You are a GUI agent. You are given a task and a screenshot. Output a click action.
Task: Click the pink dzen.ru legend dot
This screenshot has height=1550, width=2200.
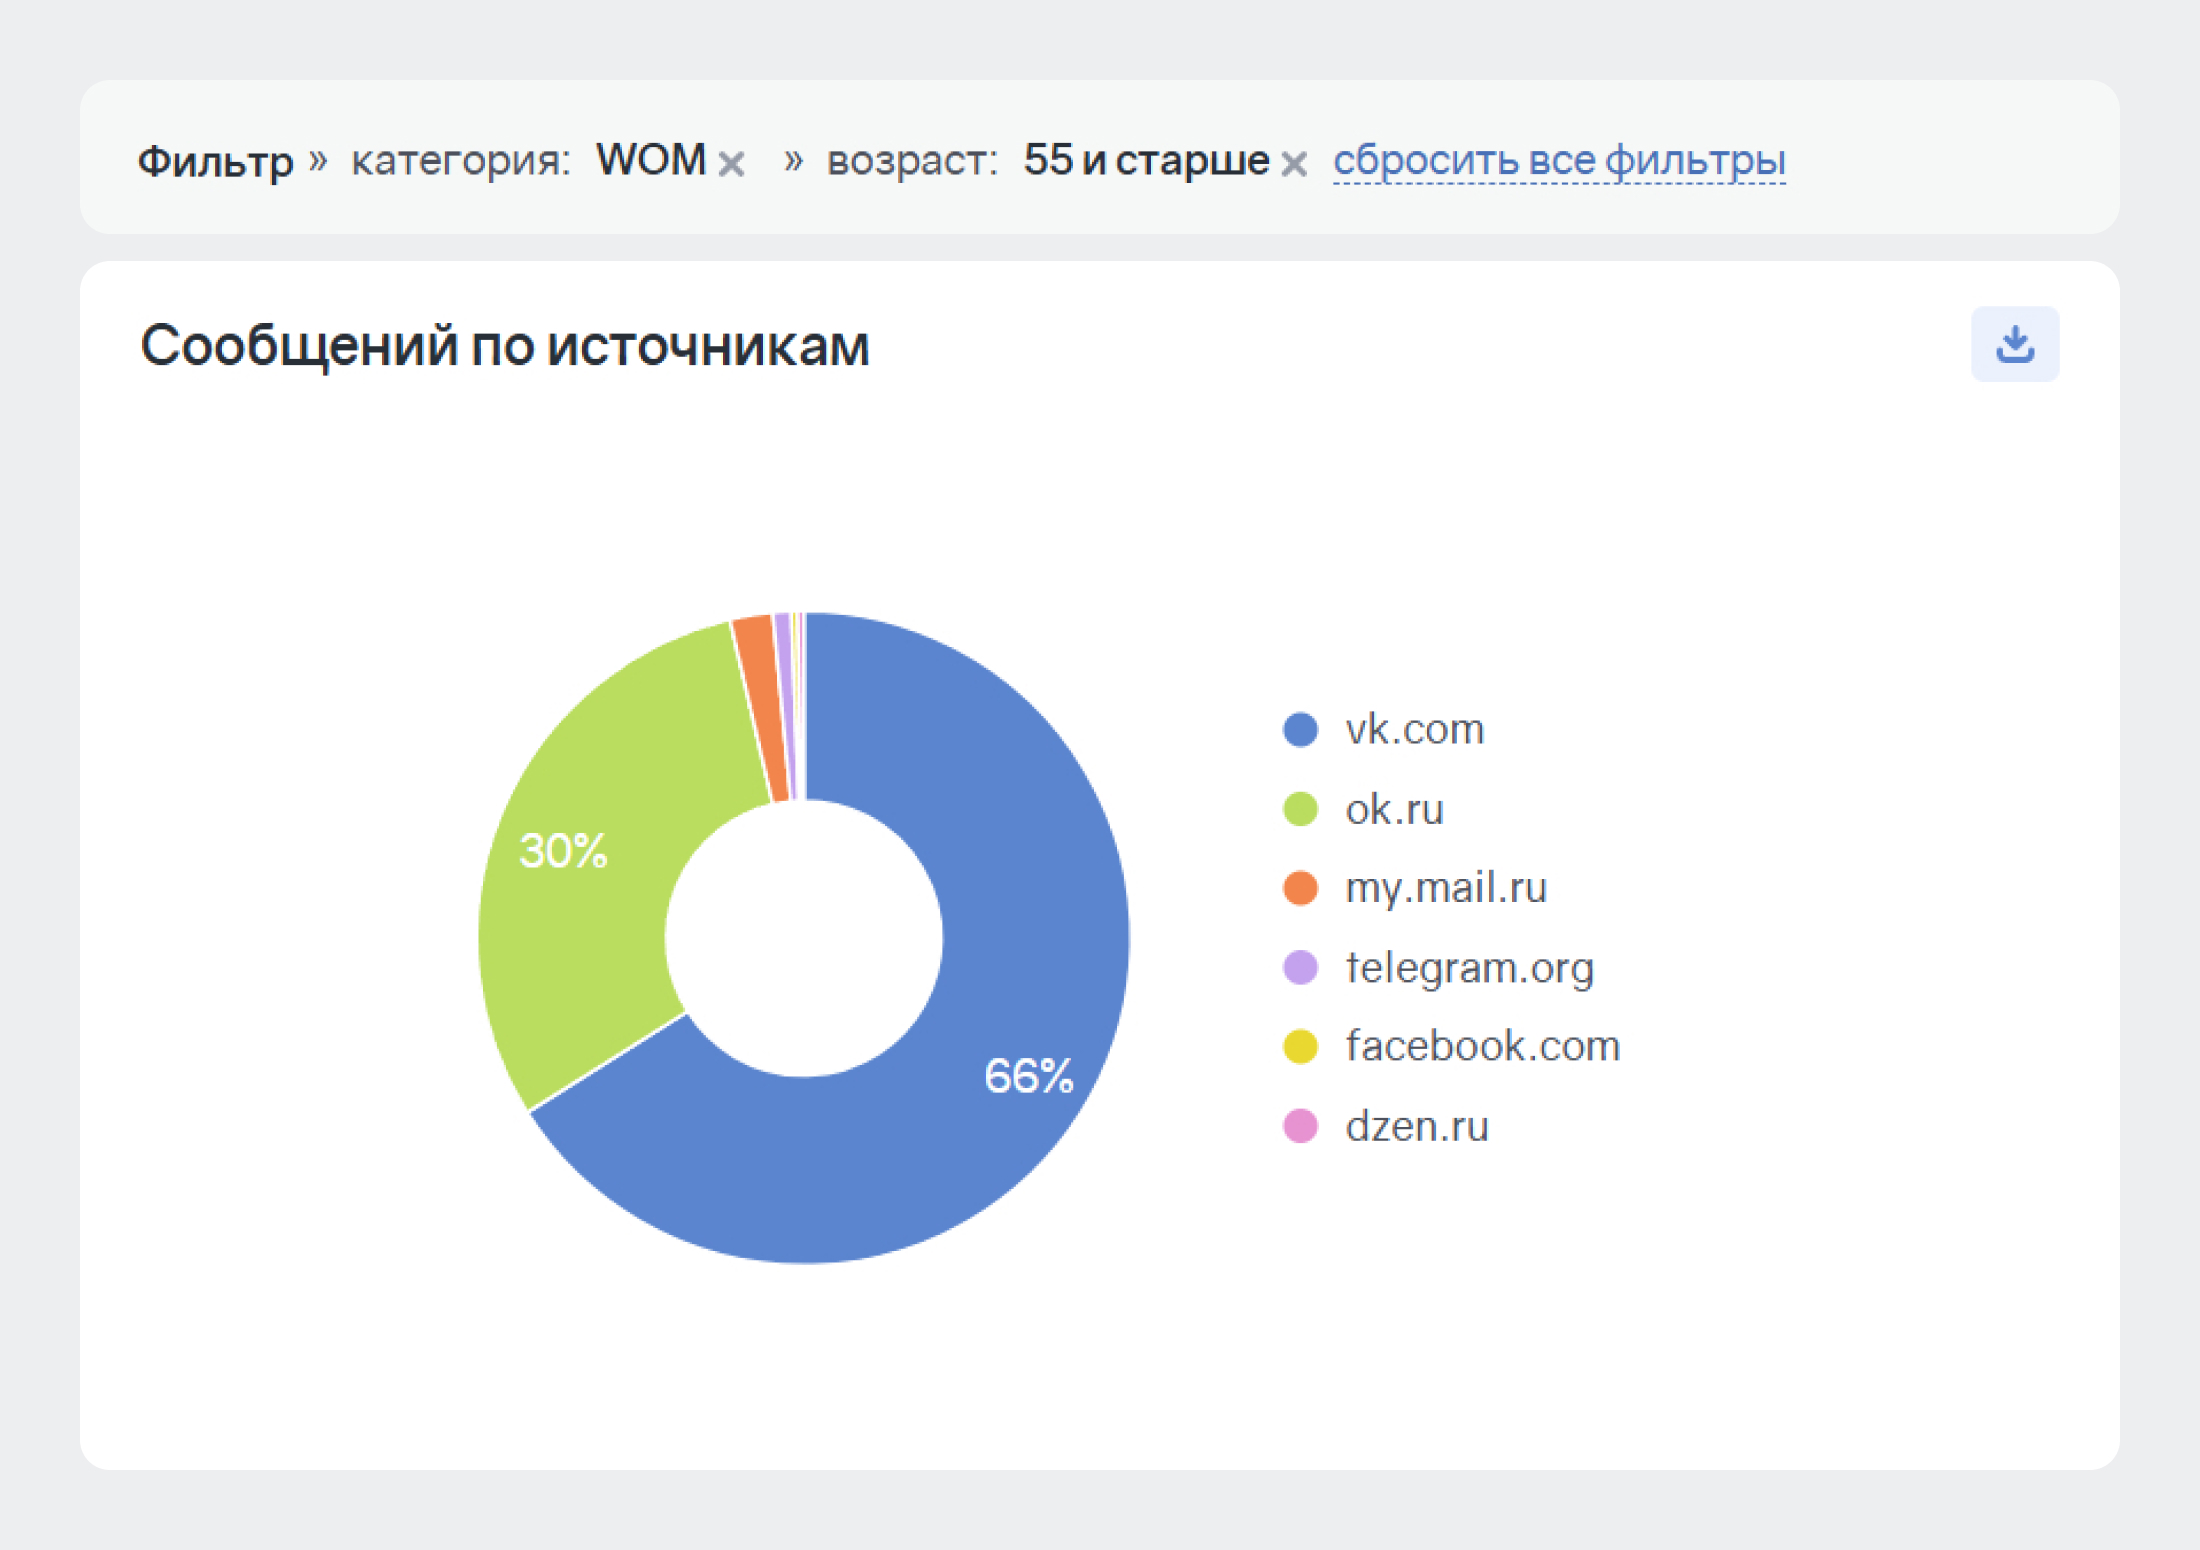pyautogui.click(x=1300, y=1126)
